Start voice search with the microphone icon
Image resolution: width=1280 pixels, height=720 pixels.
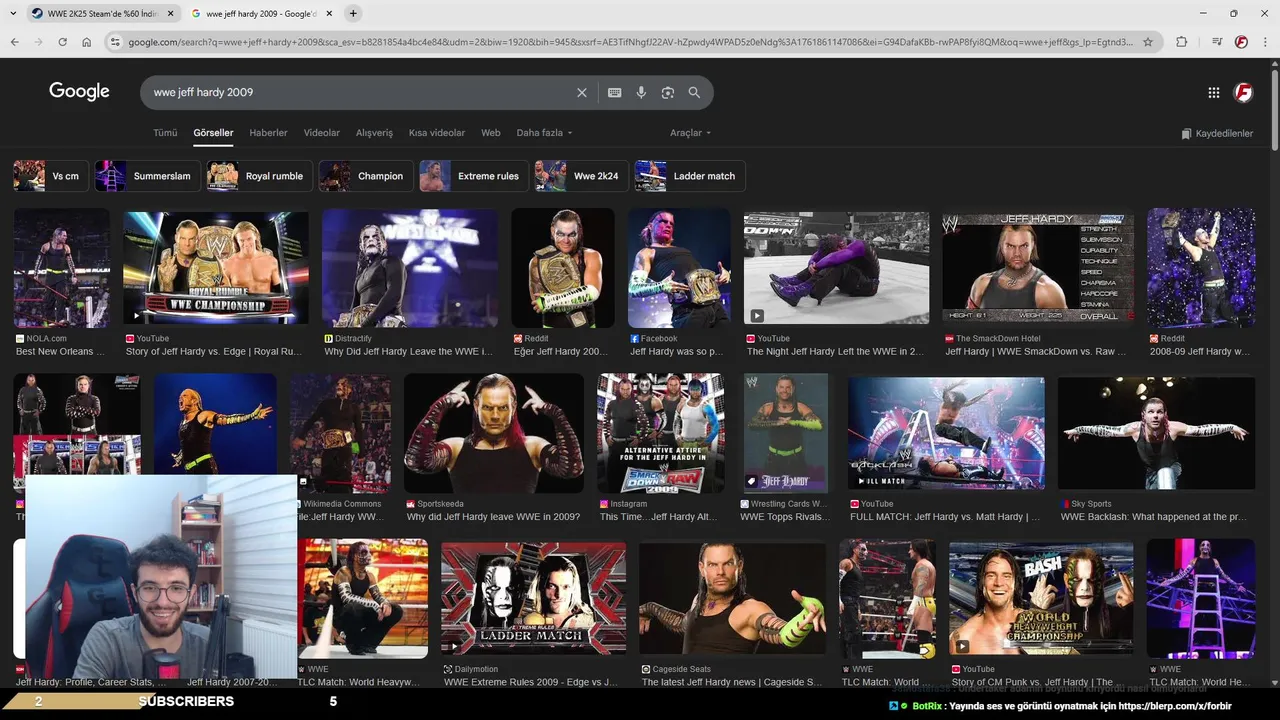tap(641, 92)
